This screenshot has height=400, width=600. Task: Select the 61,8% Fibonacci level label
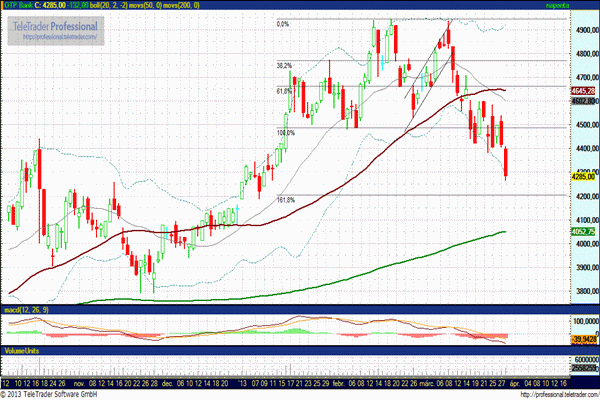click(x=284, y=91)
